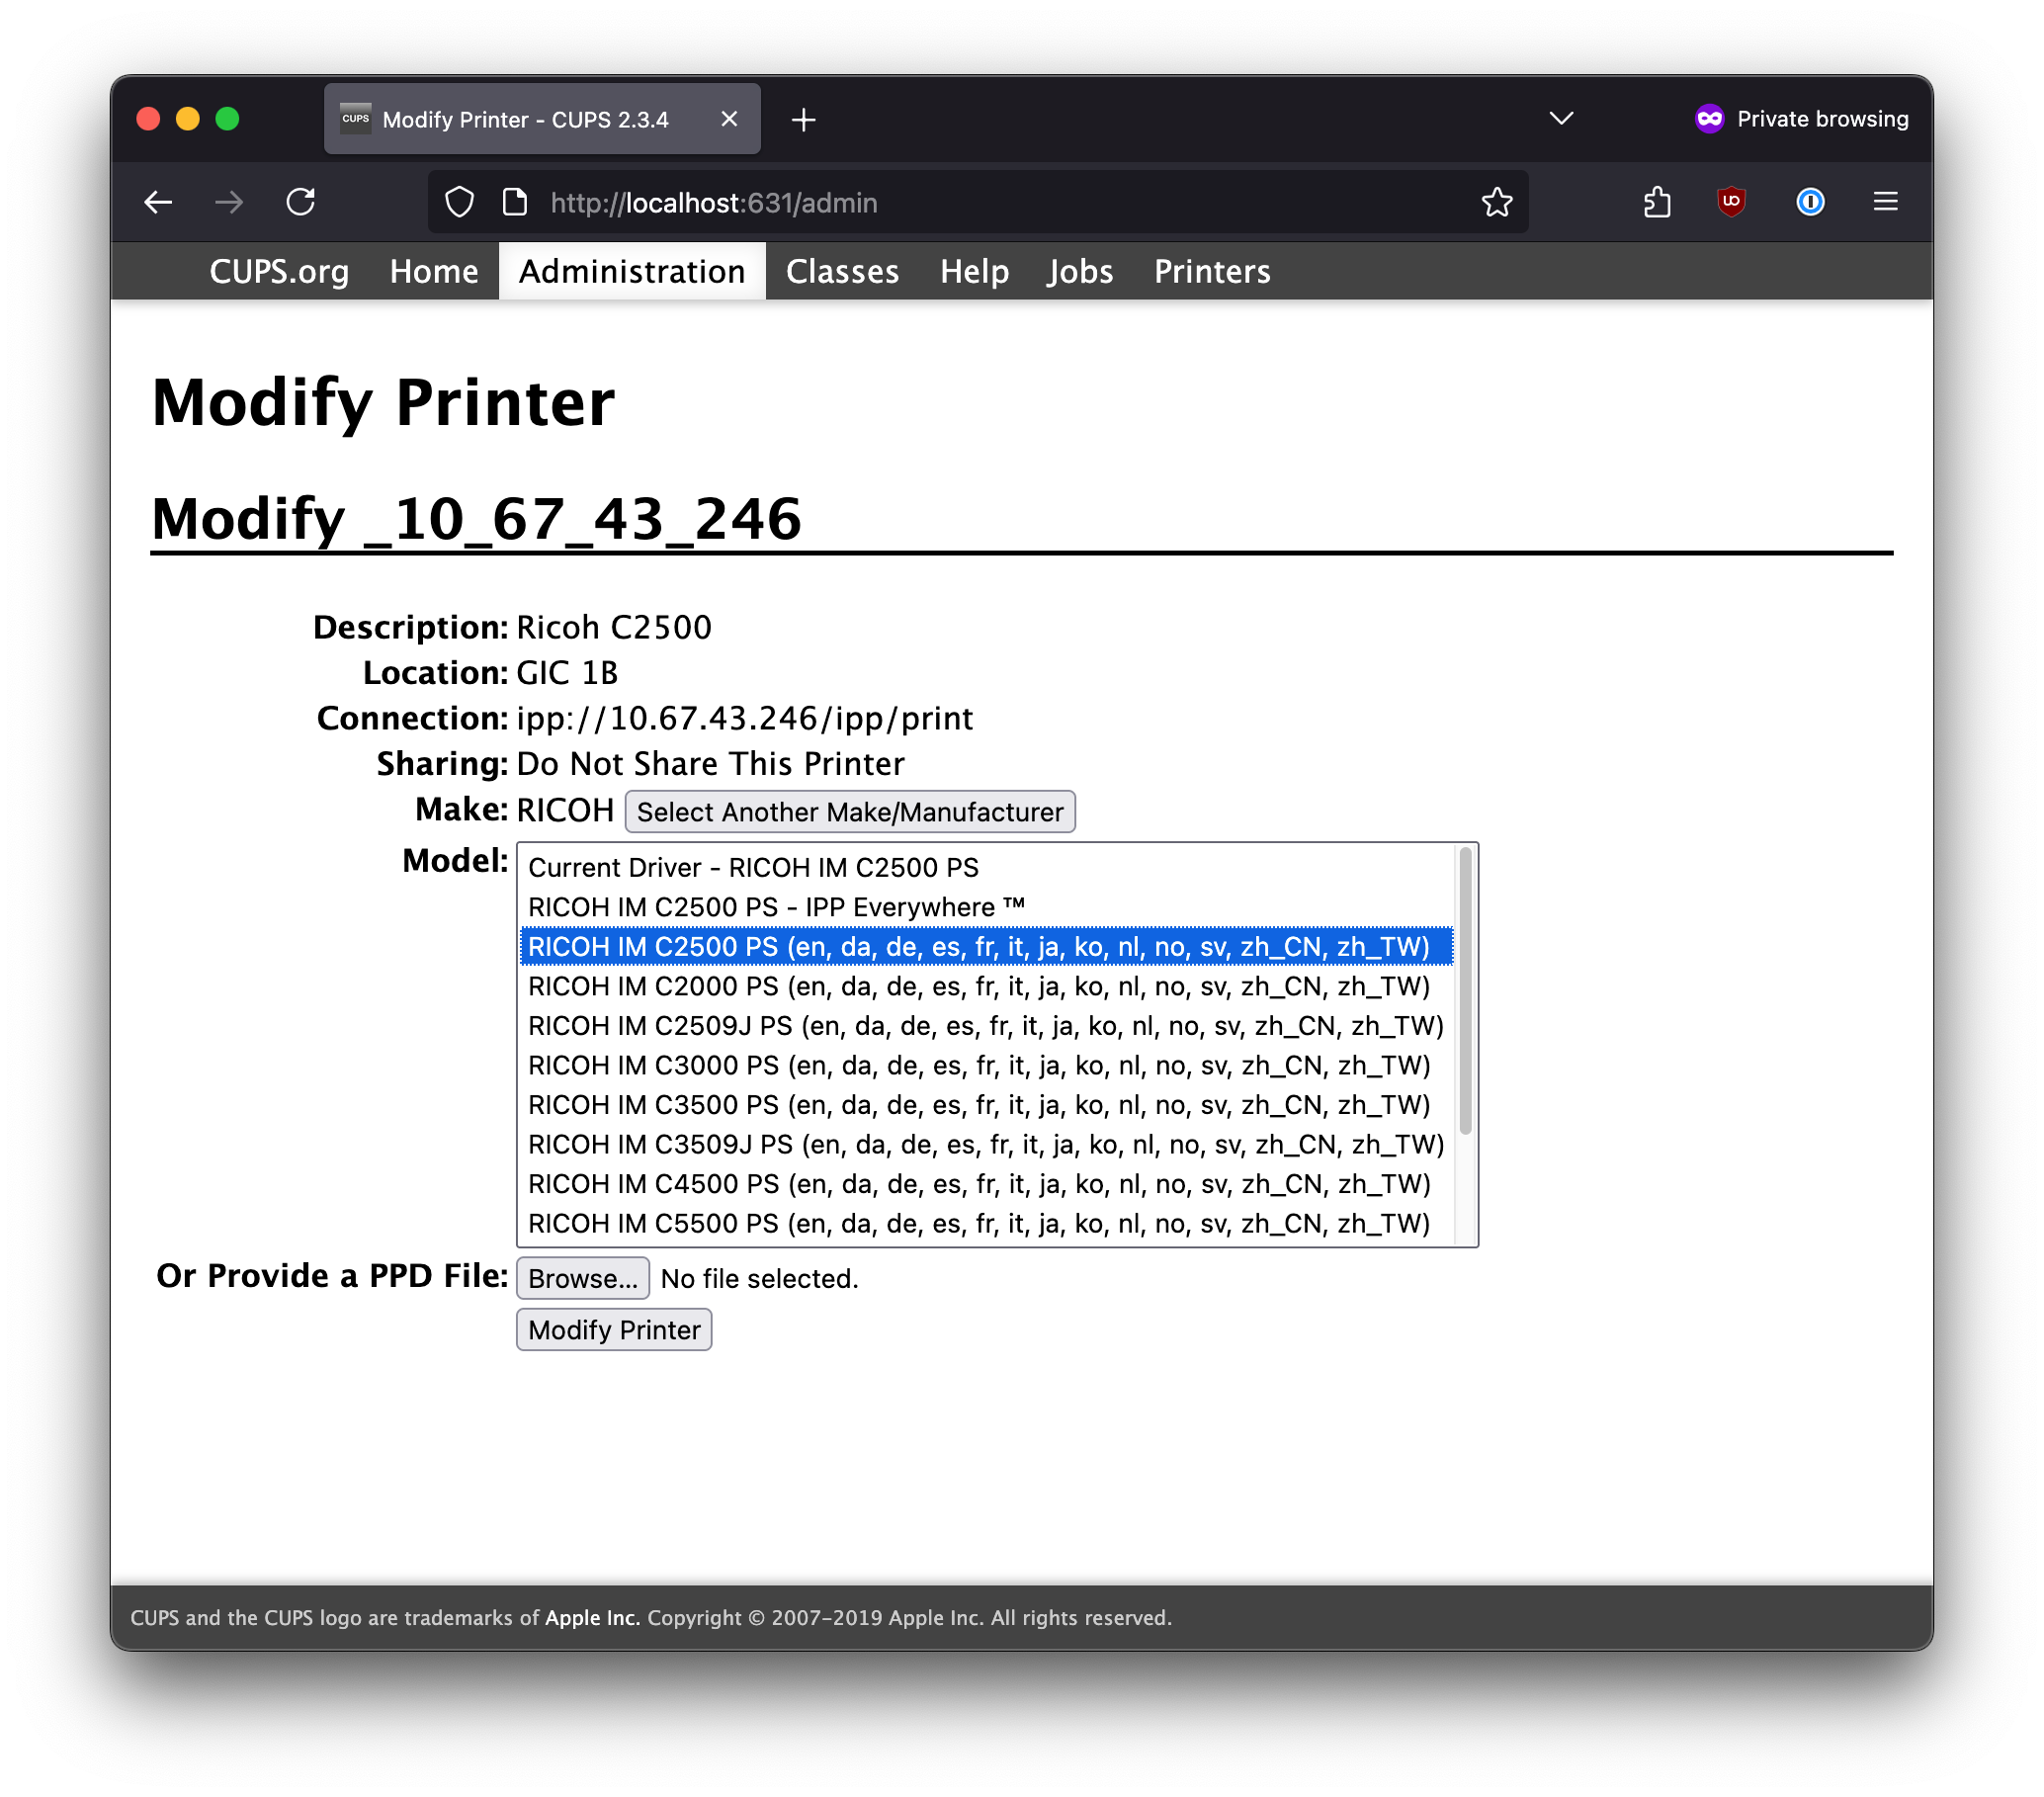Switch to the Classes tab

(x=842, y=271)
